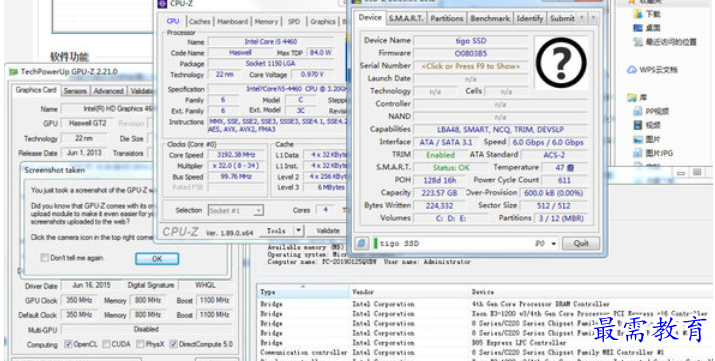This screenshot has width=715, height=361.
Task: Click the Tools button in CPU-Z
Action: click(x=276, y=231)
